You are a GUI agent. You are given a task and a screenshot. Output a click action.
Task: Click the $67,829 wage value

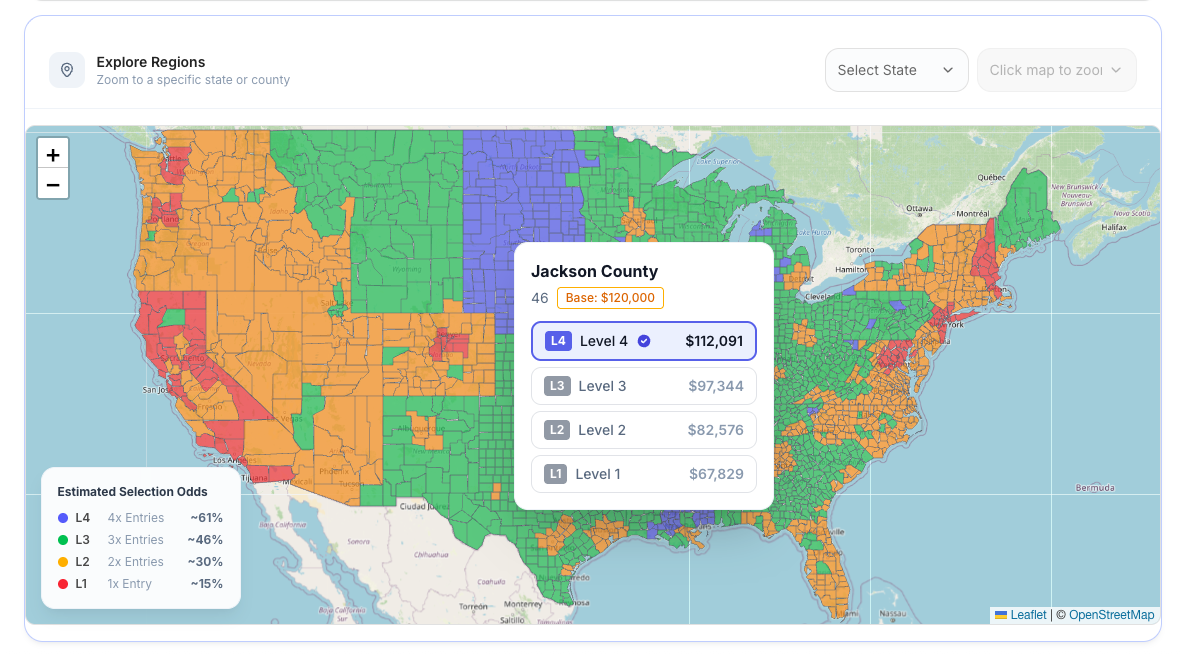(716, 474)
